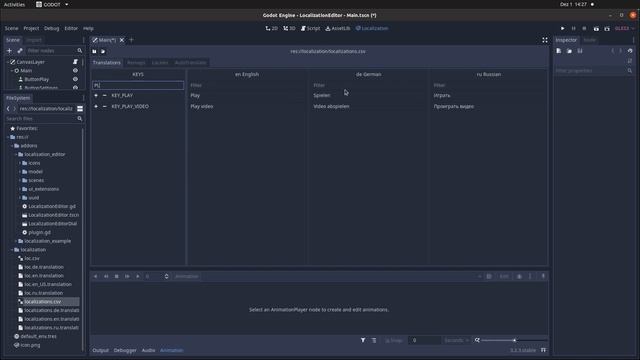
Task: Adjust the animation timeline zoom slider
Action: [514, 340]
